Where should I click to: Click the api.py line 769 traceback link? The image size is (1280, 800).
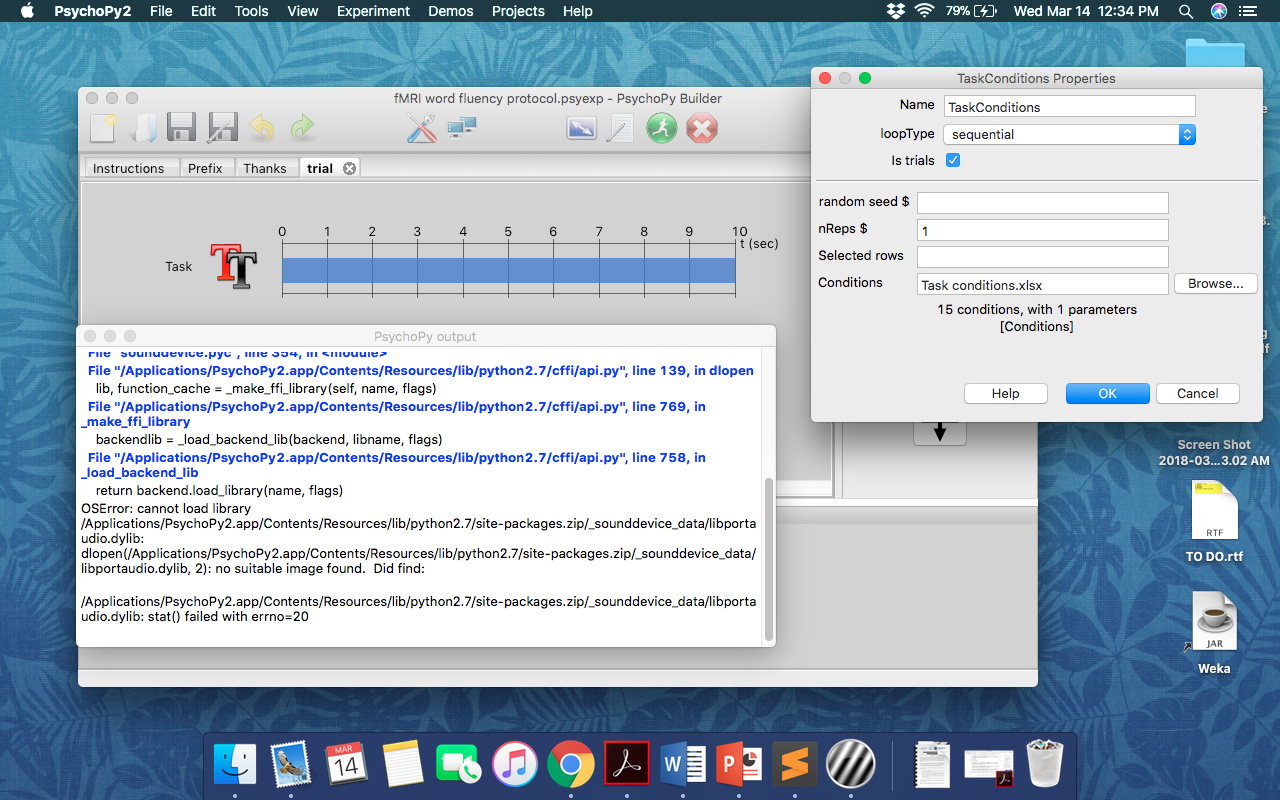coord(393,414)
